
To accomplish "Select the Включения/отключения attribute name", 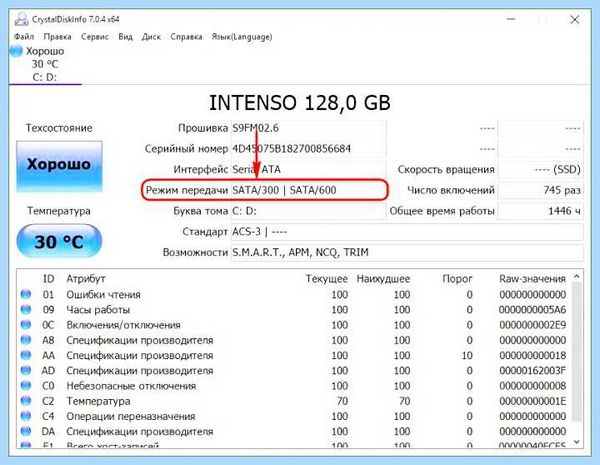I will click(123, 325).
